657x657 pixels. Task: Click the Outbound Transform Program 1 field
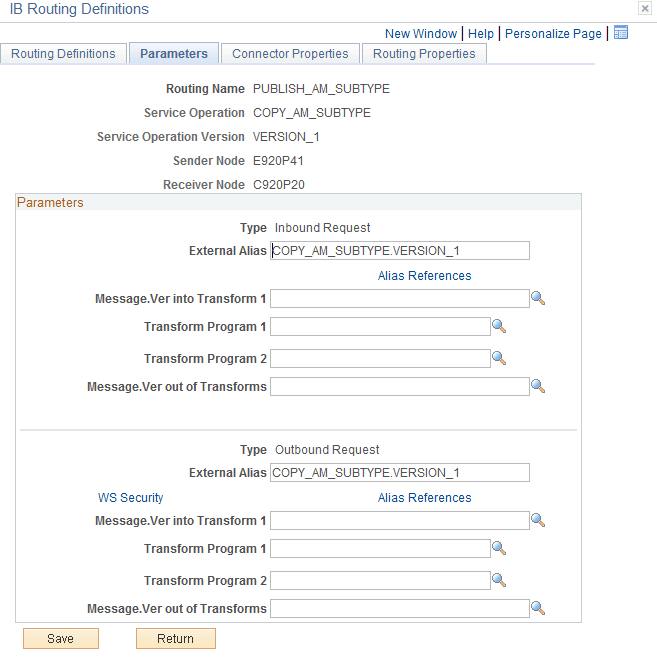[380, 548]
